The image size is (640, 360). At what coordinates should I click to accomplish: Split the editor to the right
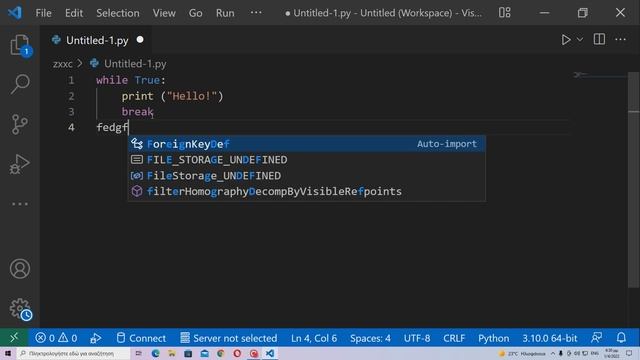point(599,40)
